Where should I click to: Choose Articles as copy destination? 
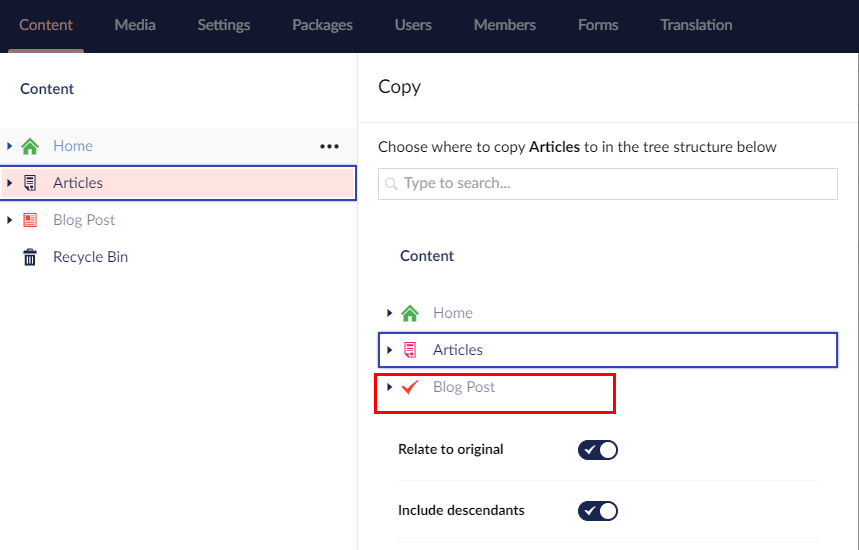pyautogui.click(x=458, y=350)
